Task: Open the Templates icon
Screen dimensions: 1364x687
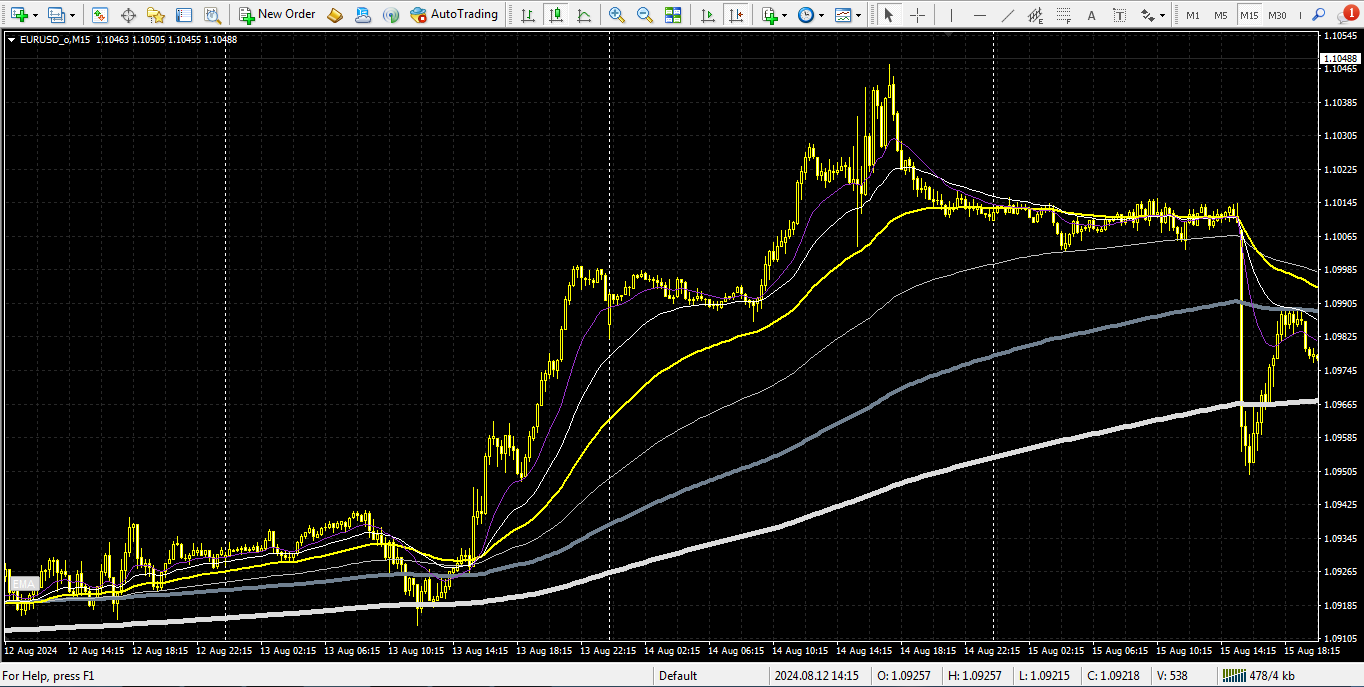Action: [844, 15]
